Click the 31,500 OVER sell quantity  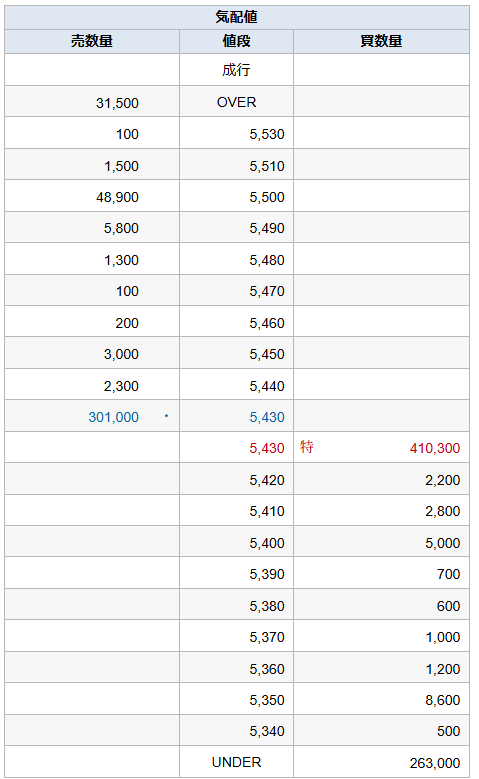[117, 103]
